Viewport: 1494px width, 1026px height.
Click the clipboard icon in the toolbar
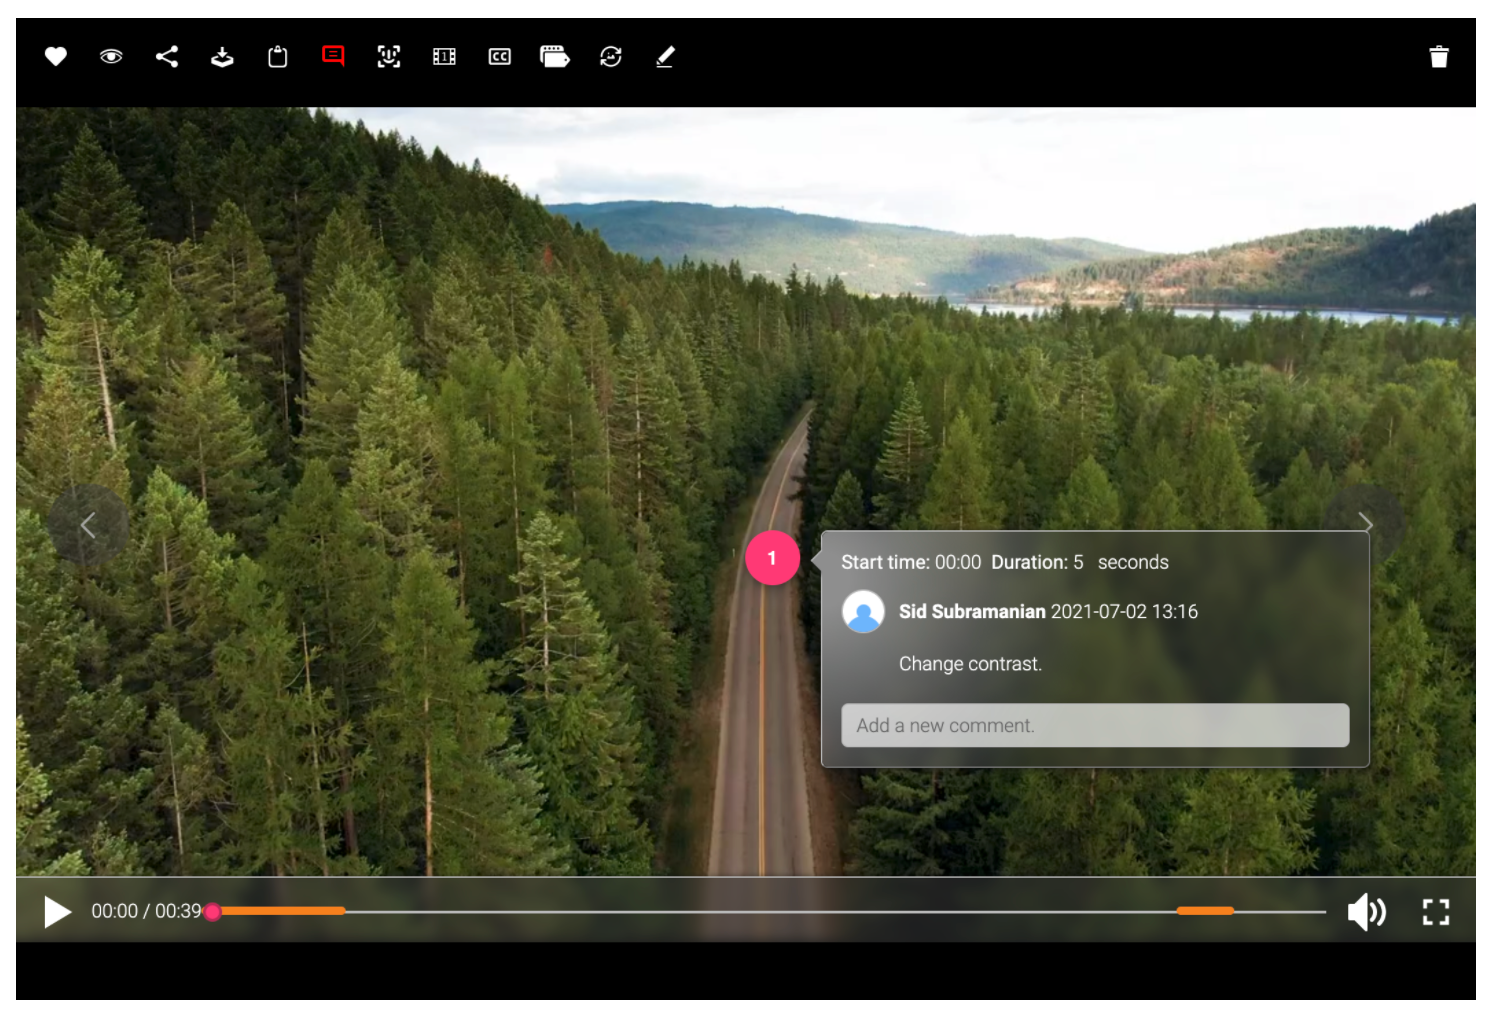[278, 57]
